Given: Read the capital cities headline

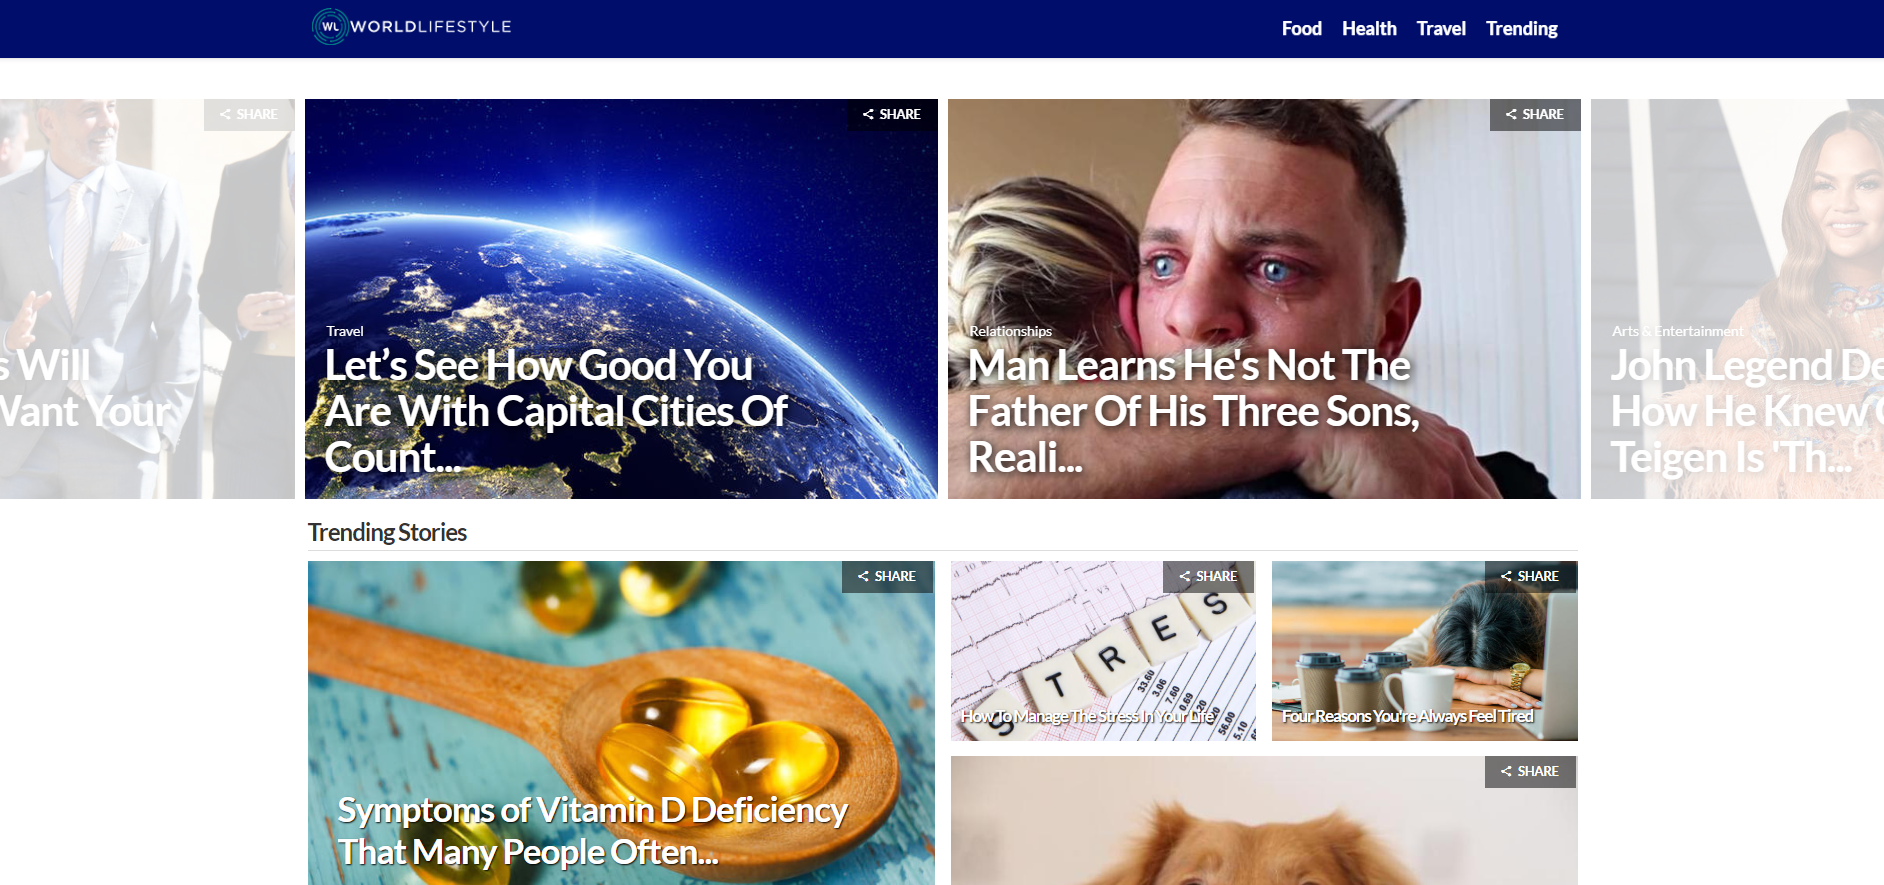Looking at the screenshot, I should tap(556, 412).
